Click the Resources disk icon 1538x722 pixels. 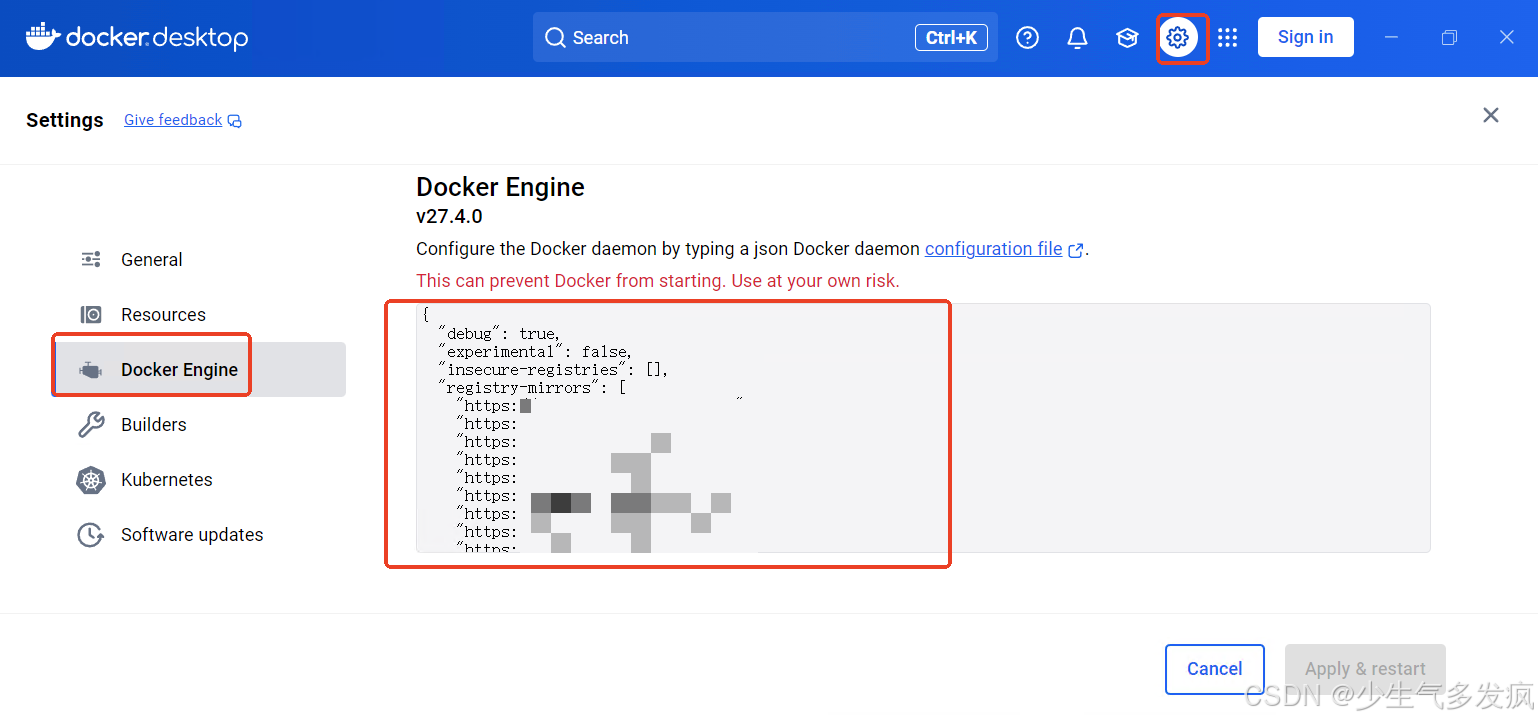[91, 315]
